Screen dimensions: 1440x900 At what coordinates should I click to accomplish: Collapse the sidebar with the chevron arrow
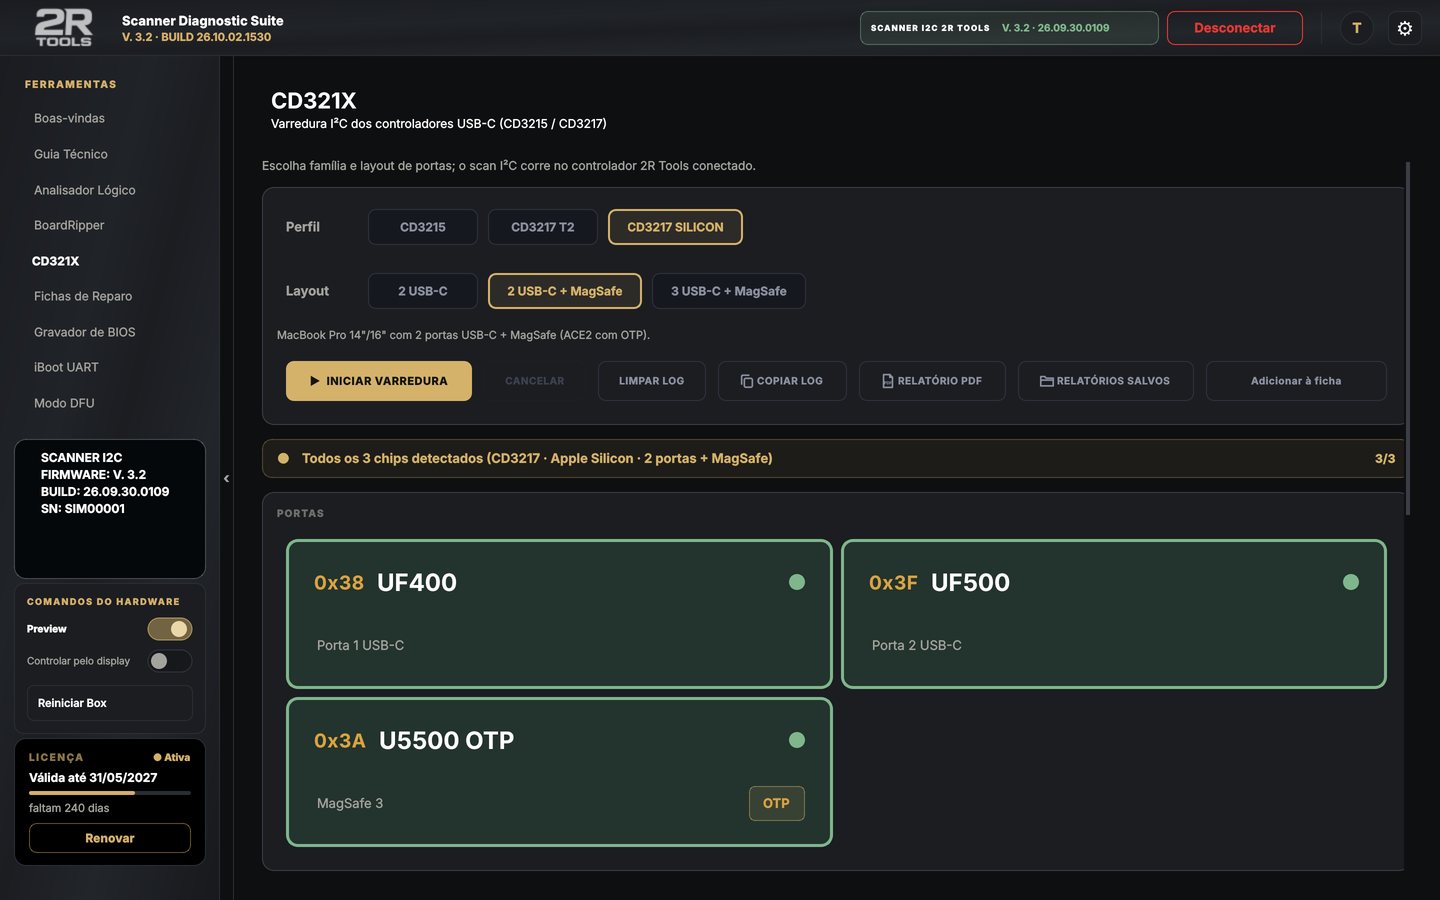click(x=226, y=478)
